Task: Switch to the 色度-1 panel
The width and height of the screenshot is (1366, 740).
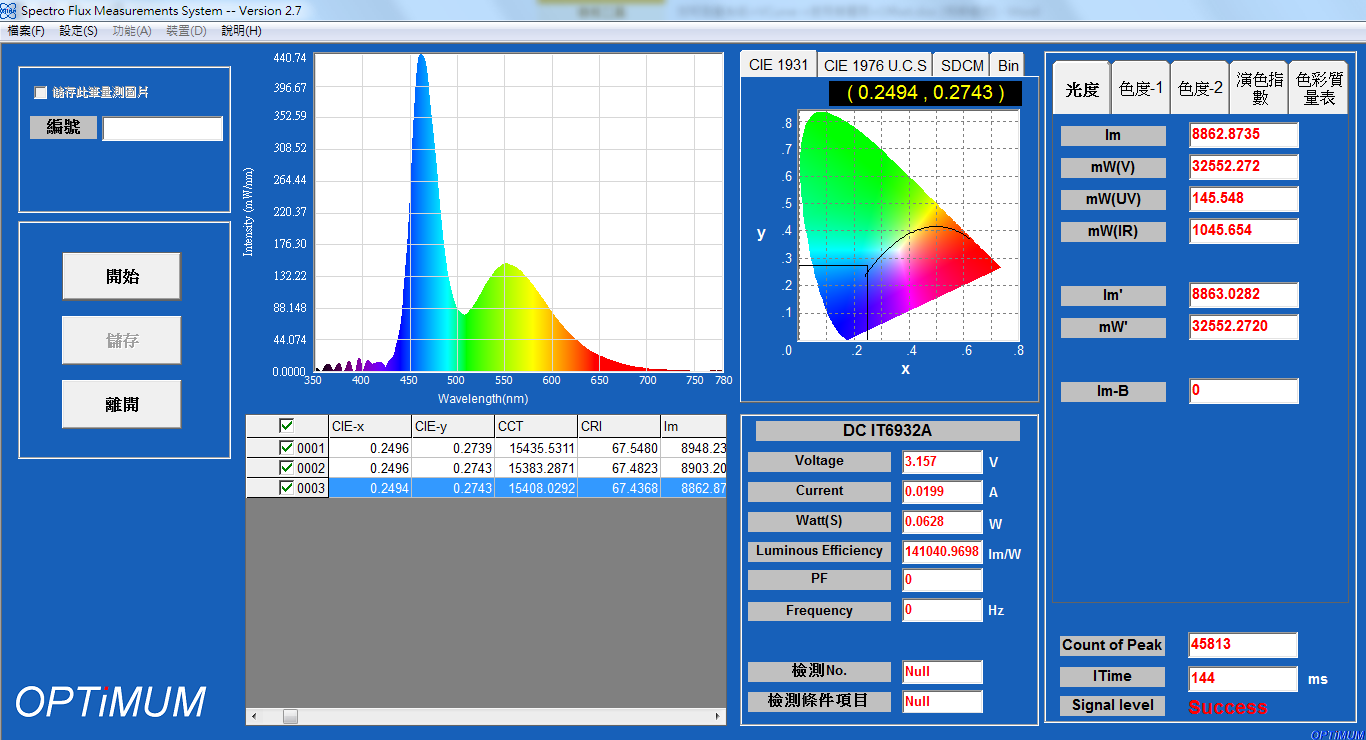Action: pos(1139,87)
